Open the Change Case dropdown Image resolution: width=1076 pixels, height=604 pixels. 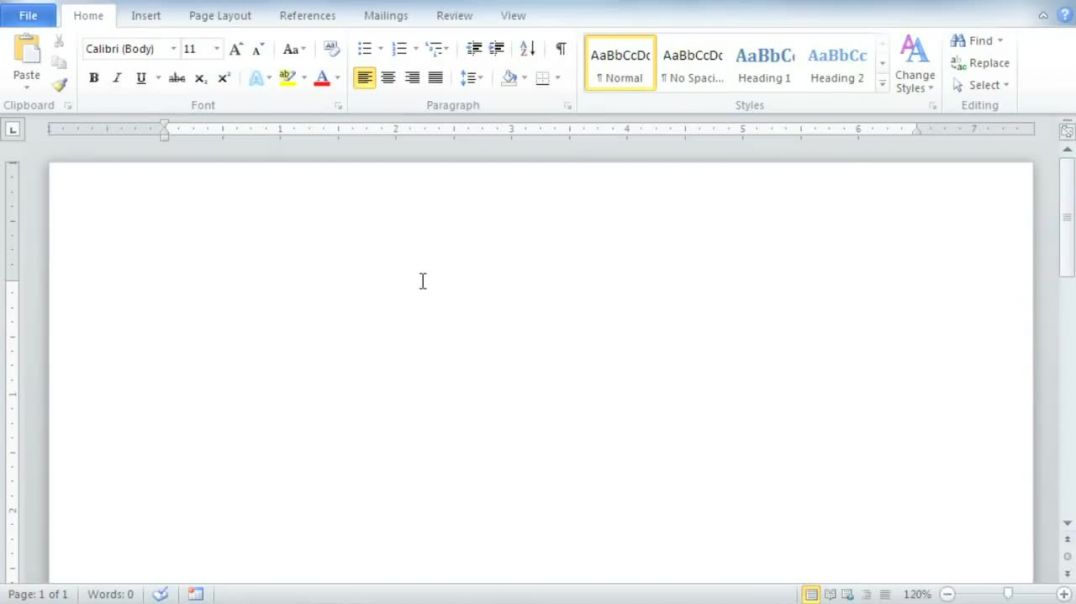[294, 49]
